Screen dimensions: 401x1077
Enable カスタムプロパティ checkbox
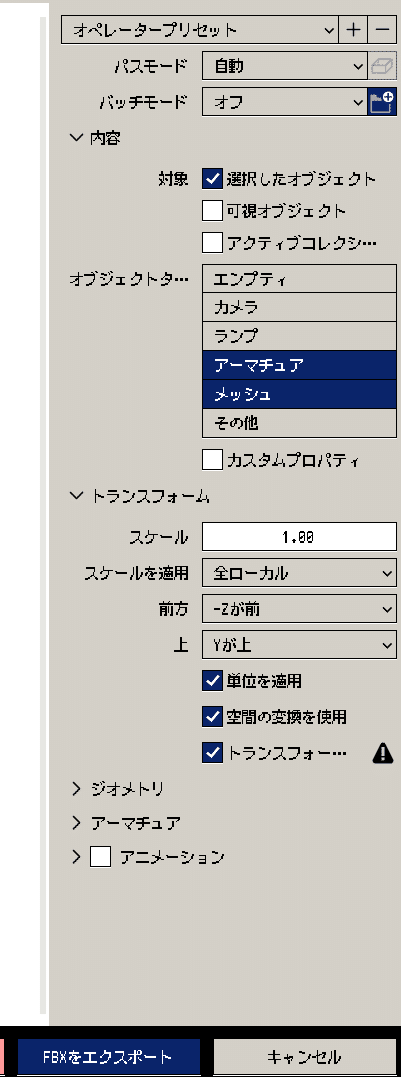click(x=212, y=461)
